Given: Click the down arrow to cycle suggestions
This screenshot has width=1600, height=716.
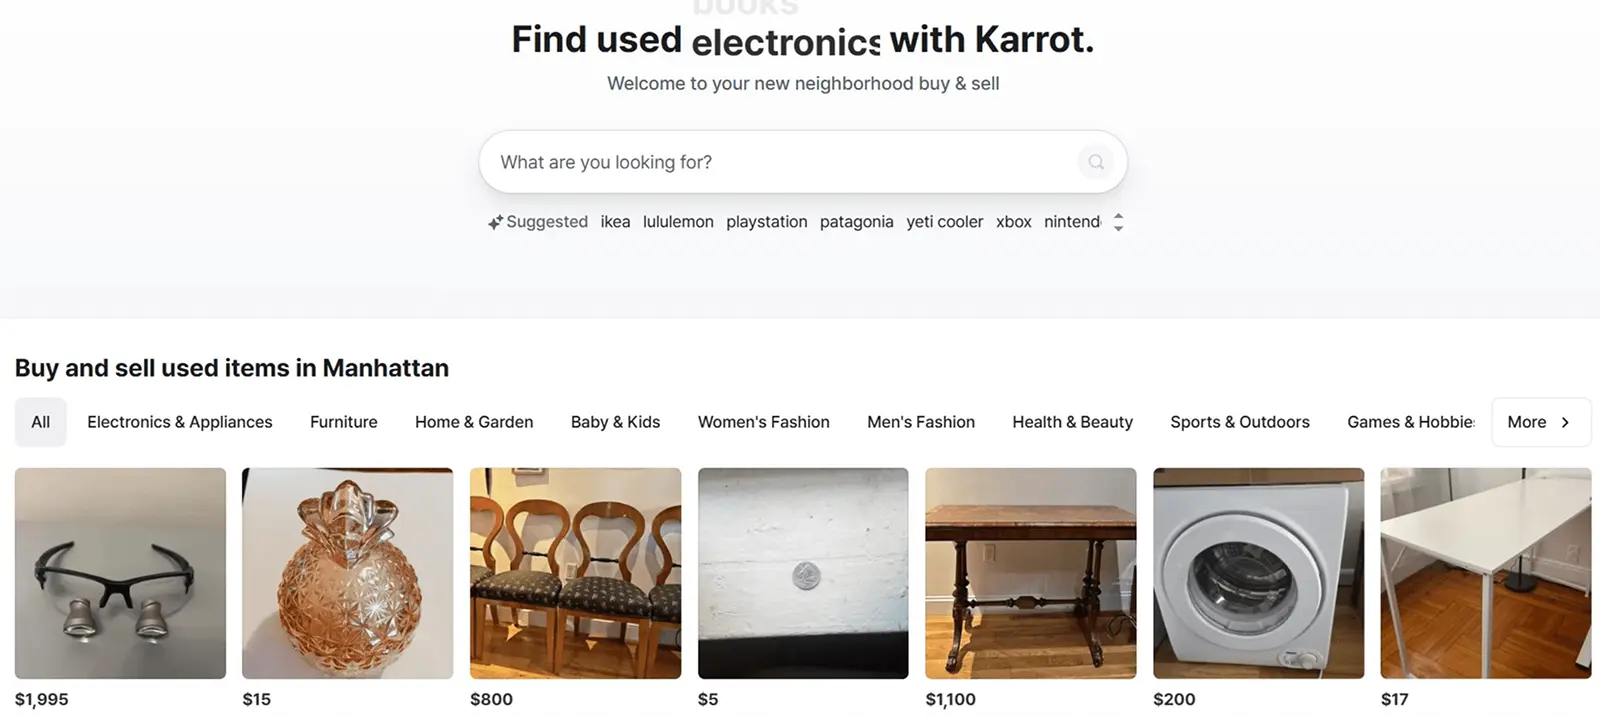Looking at the screenshot, I should coord(1119,227).
